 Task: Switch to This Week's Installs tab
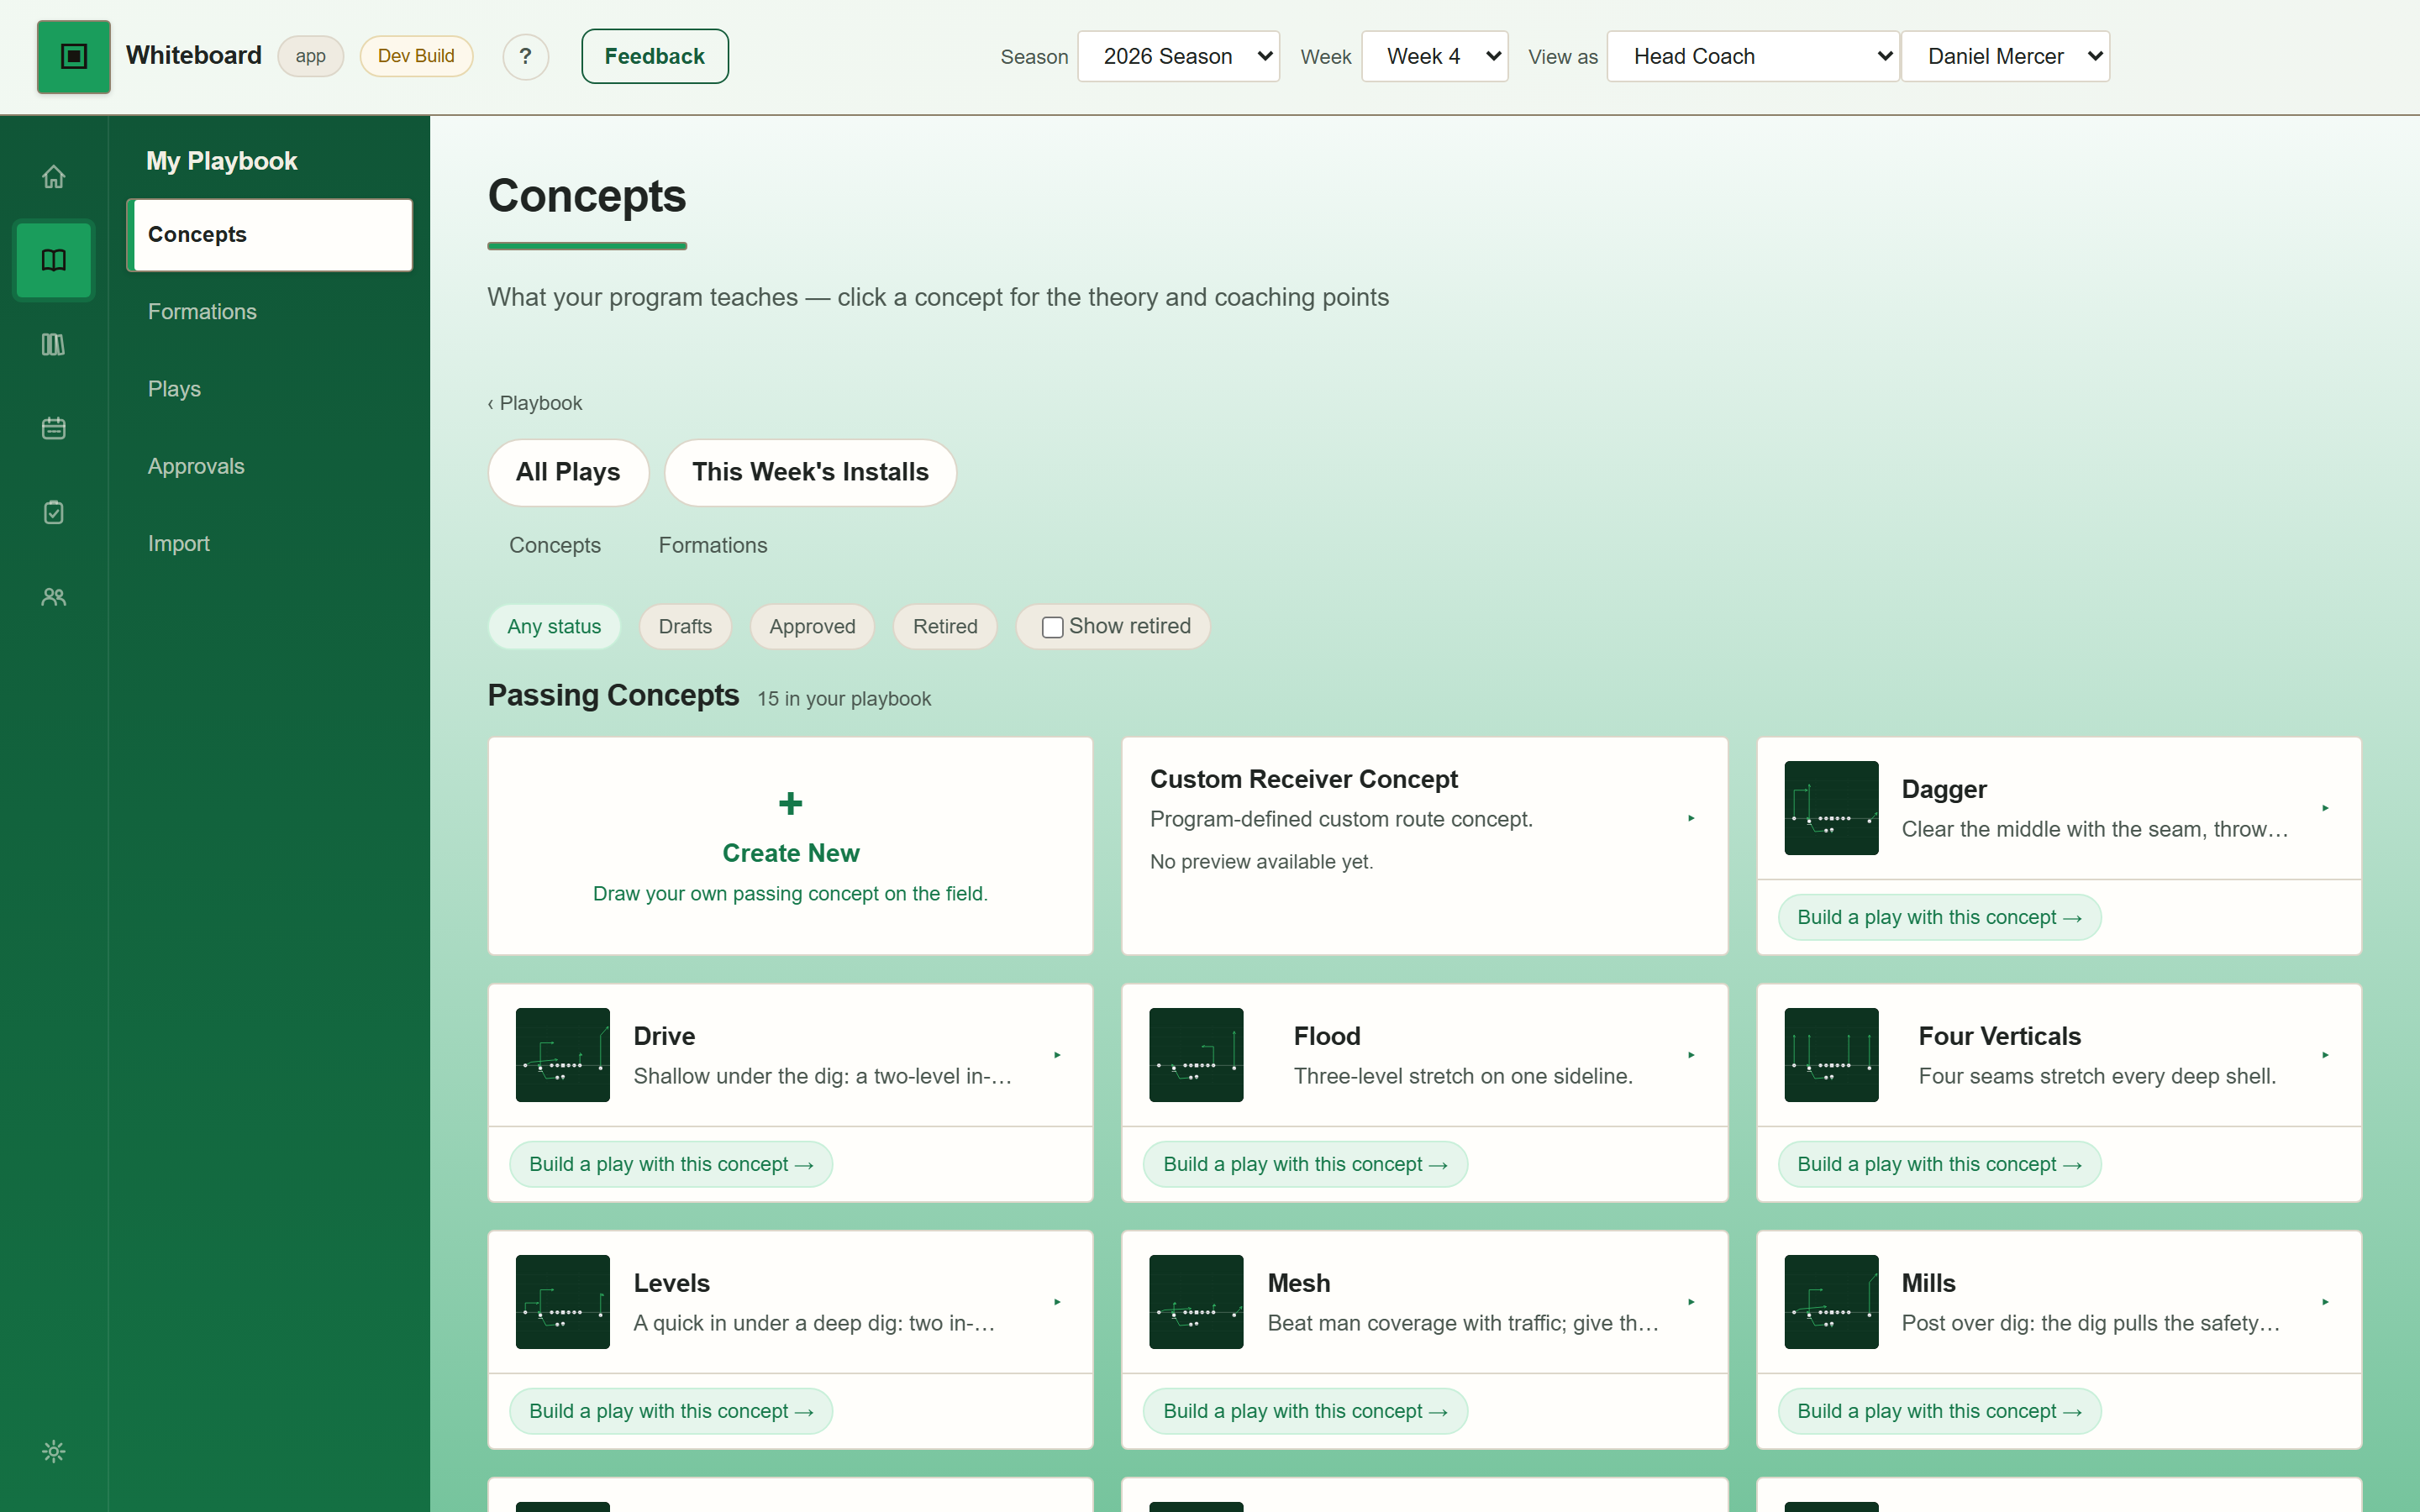click(810, 472)
